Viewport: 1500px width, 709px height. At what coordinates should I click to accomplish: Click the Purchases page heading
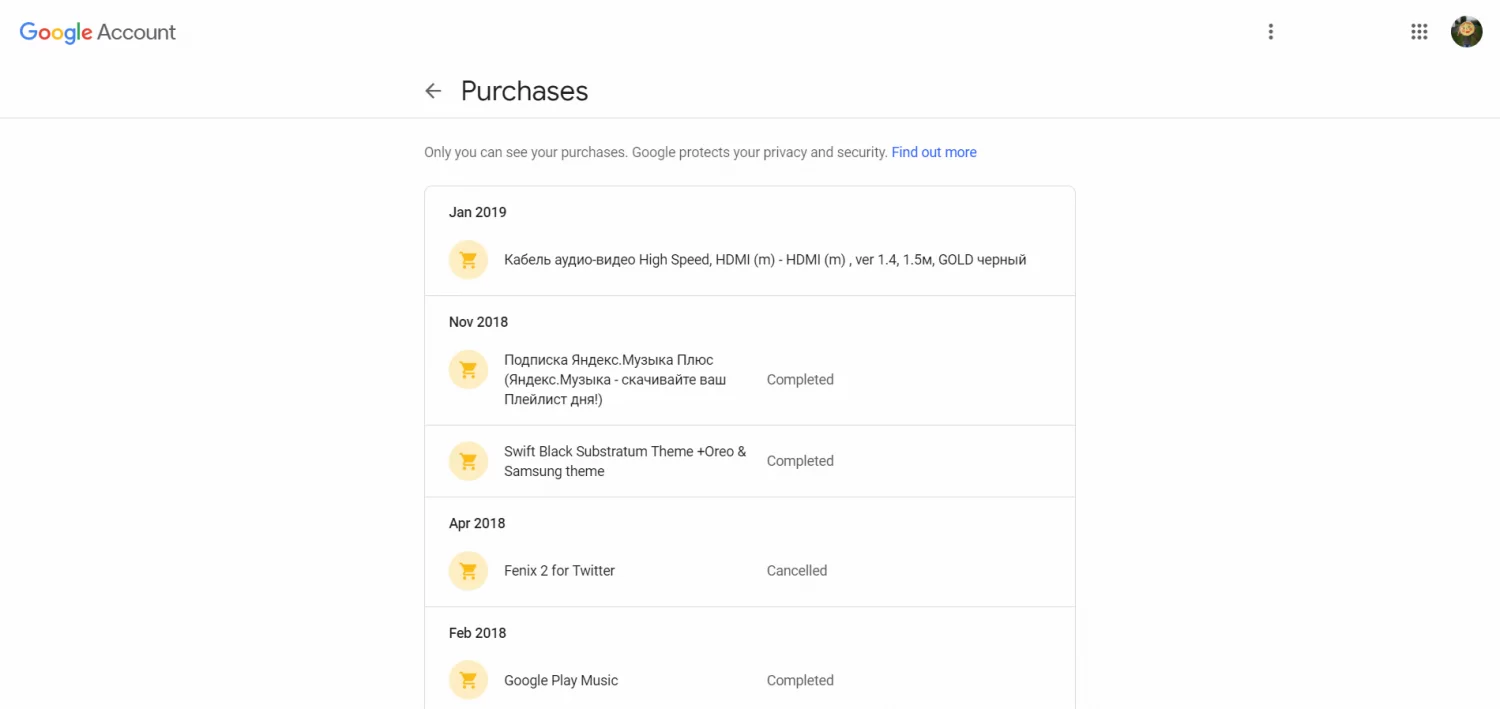coord(524,91)
